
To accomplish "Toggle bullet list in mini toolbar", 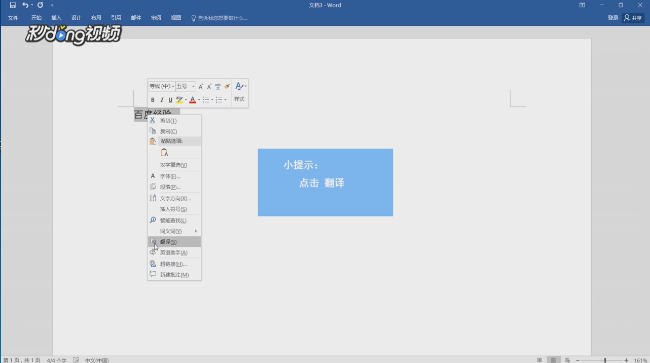I will pos(206,100).
